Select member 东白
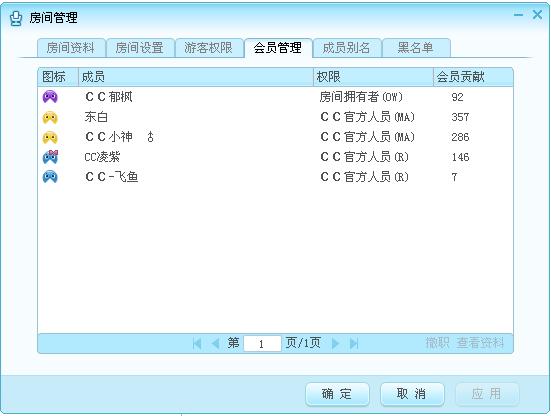This screenshot has height=416, width=551. pyautogui.click(x=96, y=117)
